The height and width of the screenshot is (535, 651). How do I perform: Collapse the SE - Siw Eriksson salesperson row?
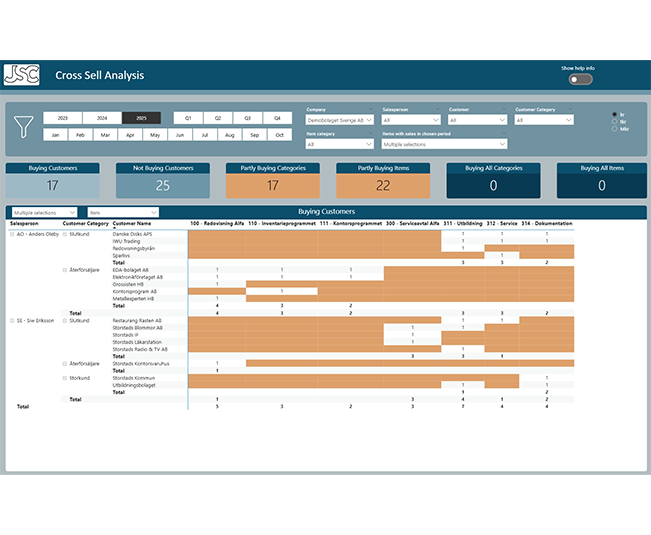point(12,320)
